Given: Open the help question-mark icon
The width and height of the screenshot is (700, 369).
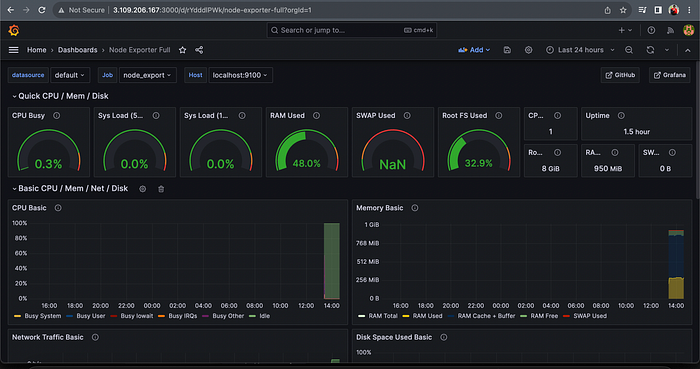Looking at the screenshot, I should tap(651, 30).
